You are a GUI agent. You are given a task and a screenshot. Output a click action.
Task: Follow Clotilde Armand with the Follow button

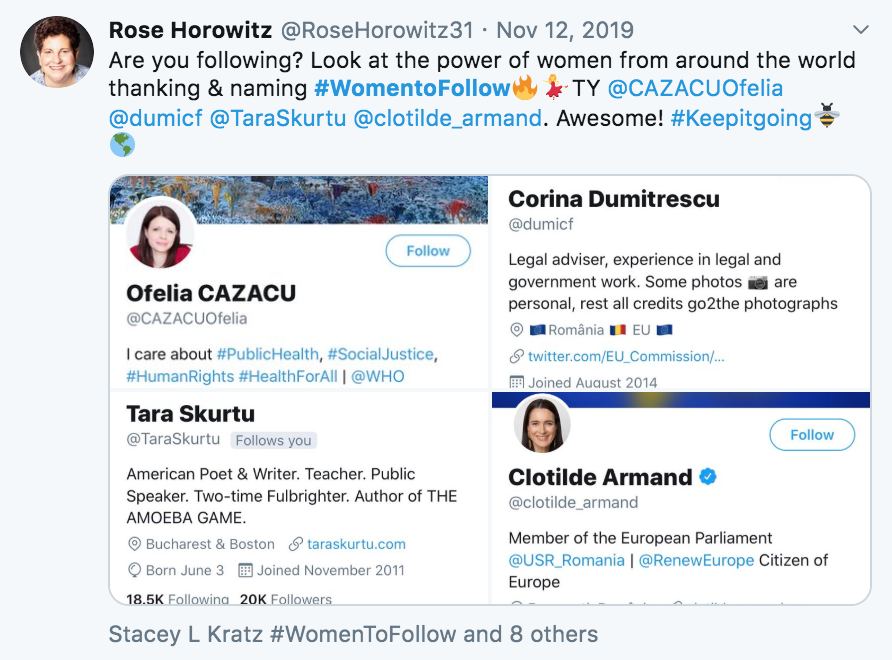click(812, 435)
